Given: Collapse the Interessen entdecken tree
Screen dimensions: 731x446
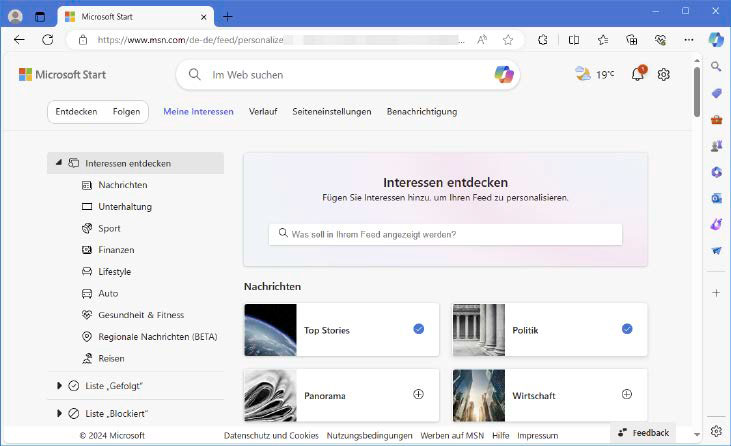Looking at the screenshot, I should coord(59,163).
